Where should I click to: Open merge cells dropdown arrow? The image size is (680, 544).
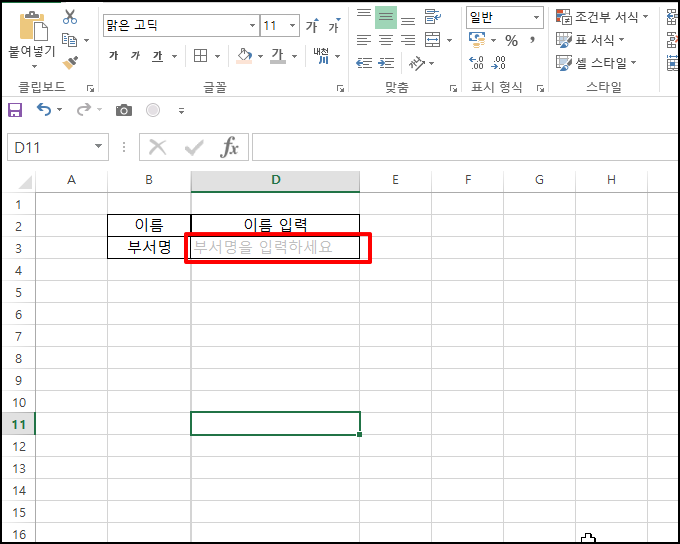(449, 40)
